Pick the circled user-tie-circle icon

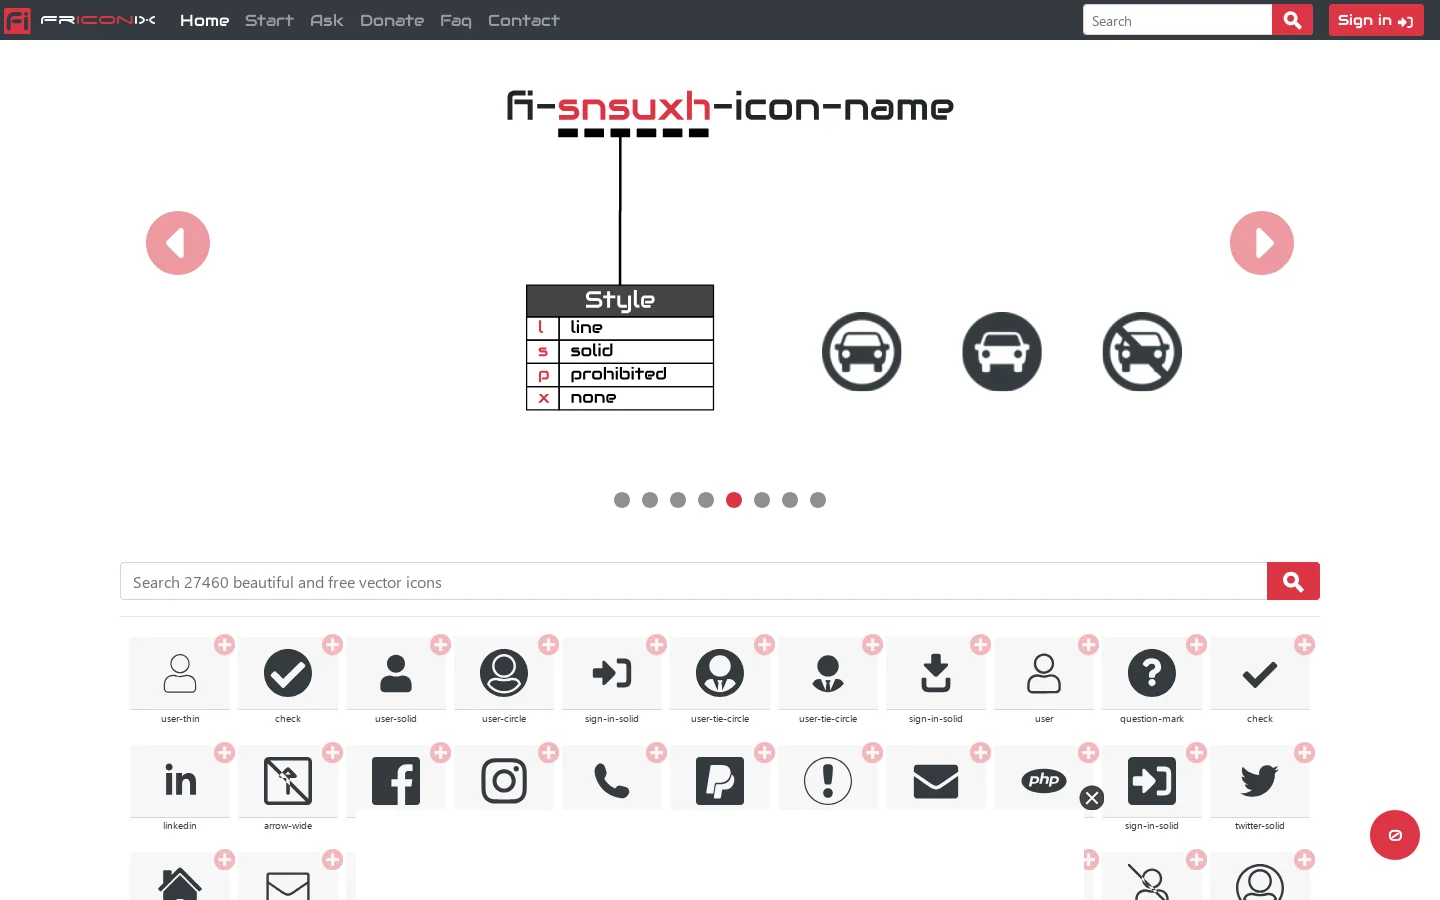720,674
